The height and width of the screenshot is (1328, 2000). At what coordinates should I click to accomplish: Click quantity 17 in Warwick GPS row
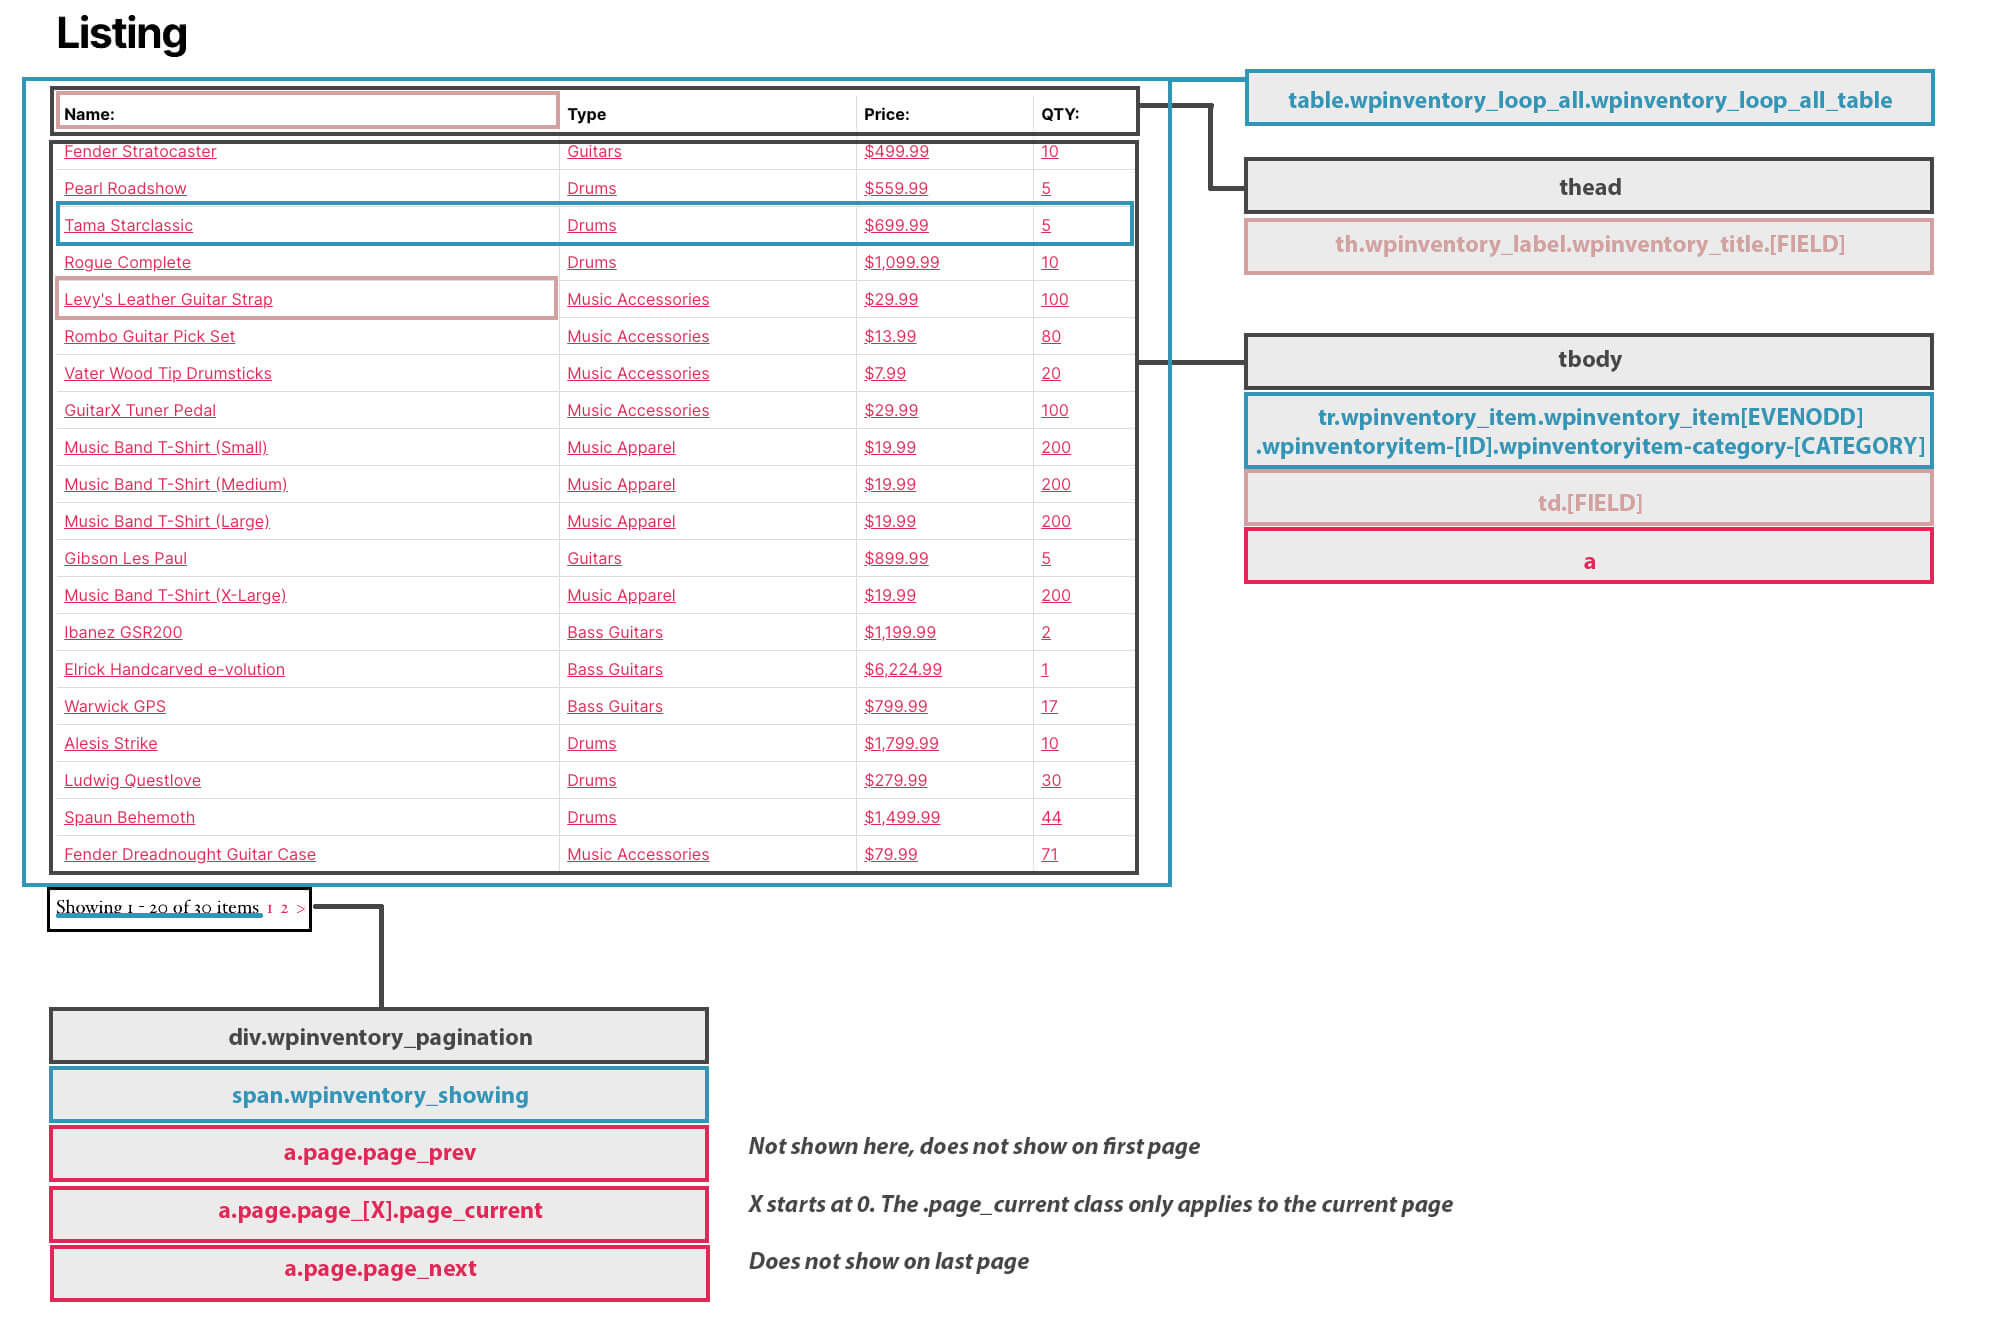pyautogui.click(x=1049, y=706)
